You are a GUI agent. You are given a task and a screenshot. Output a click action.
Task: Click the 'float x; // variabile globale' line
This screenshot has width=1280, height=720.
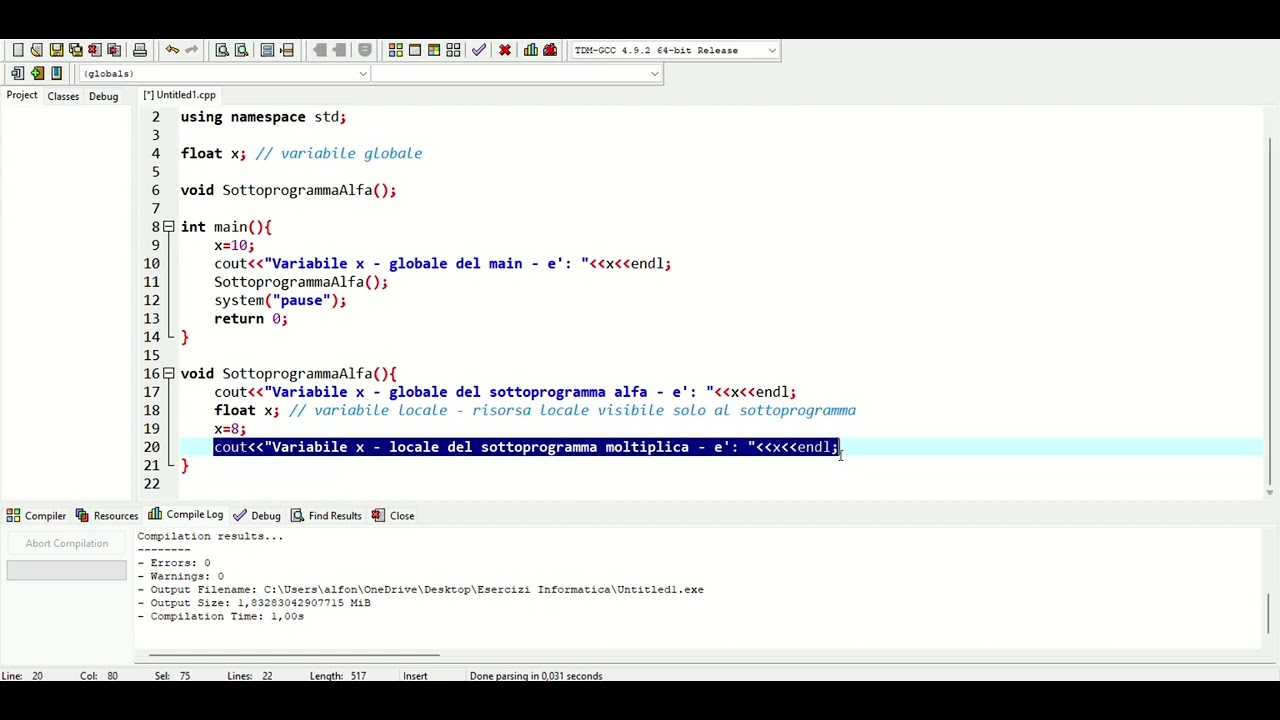click(301, 154)
